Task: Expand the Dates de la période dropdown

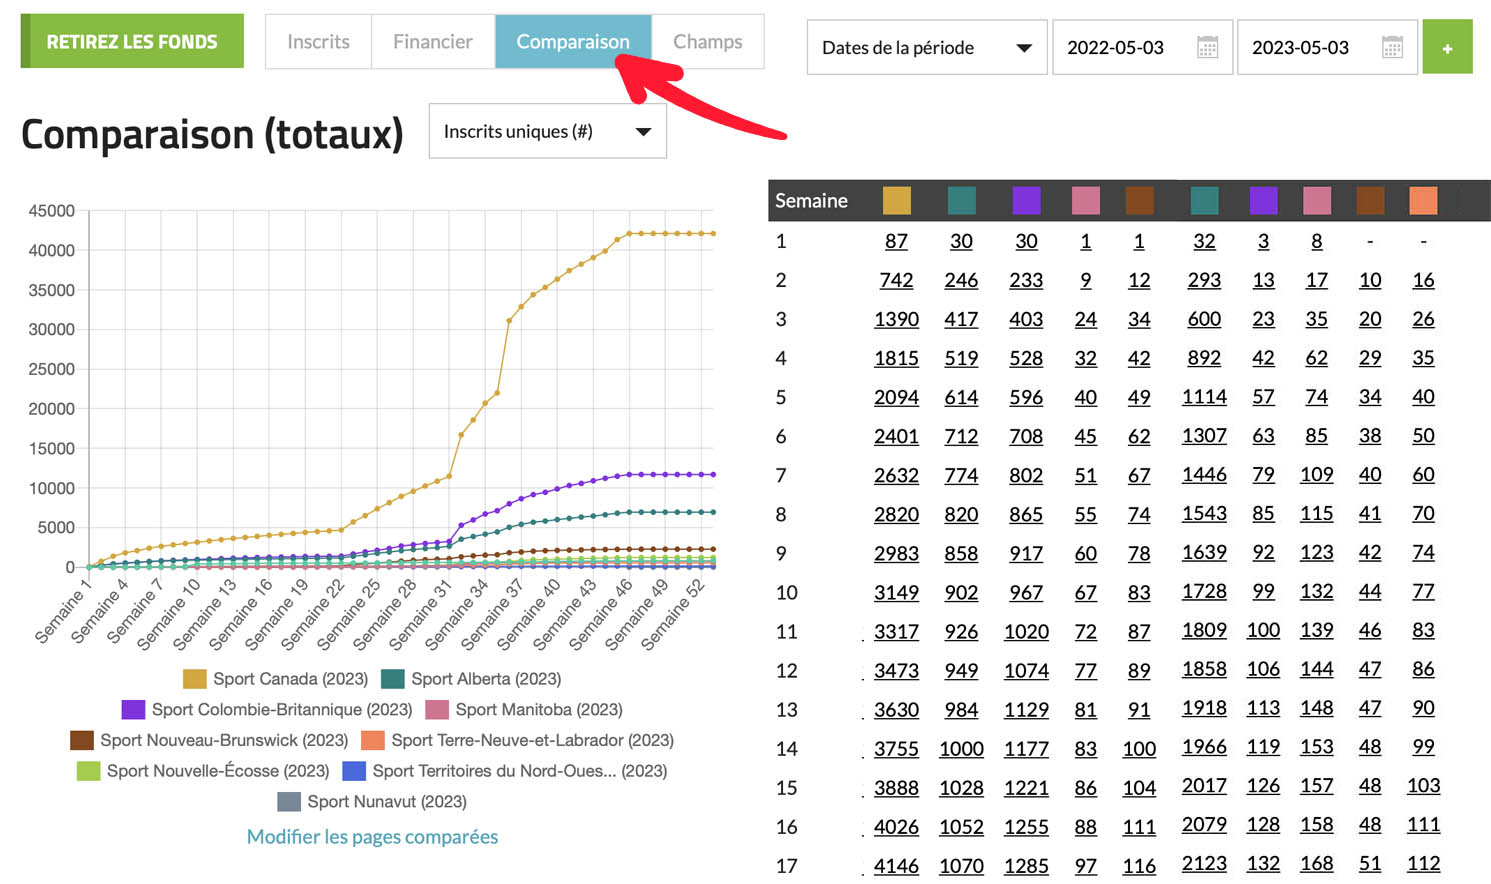Action: pyautogui.click(x=926, y=47)
